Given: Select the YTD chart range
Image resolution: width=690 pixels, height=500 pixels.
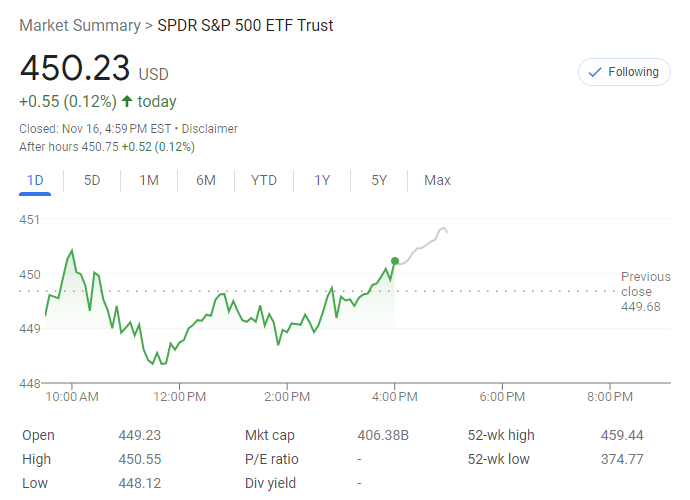Looking at the screenshot, I should (x=264, y=180).
